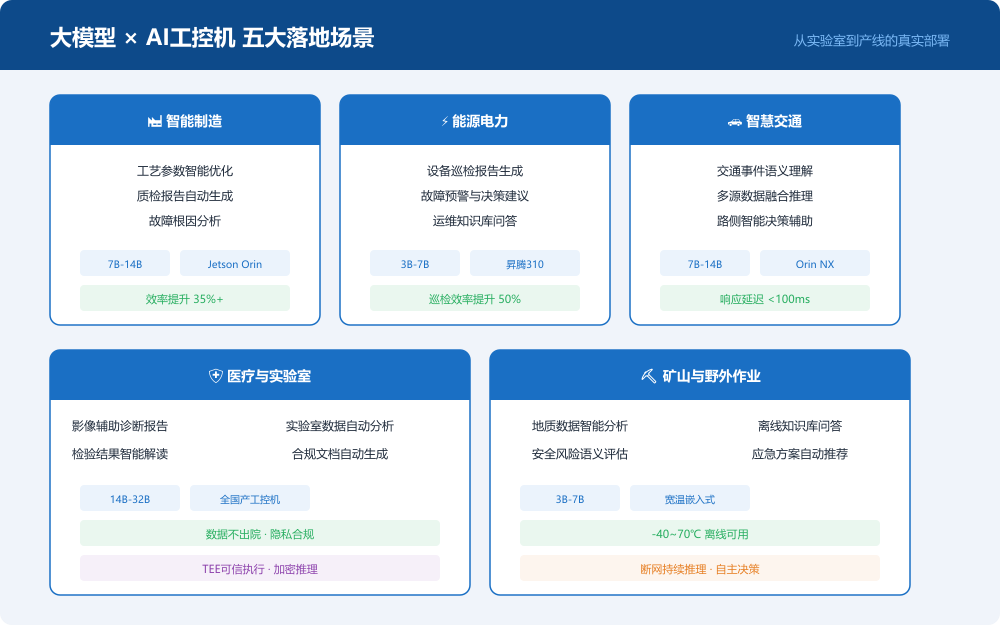
Task: Click the 巡检效率提升 50% progress badge
Action: pos(475,297)
